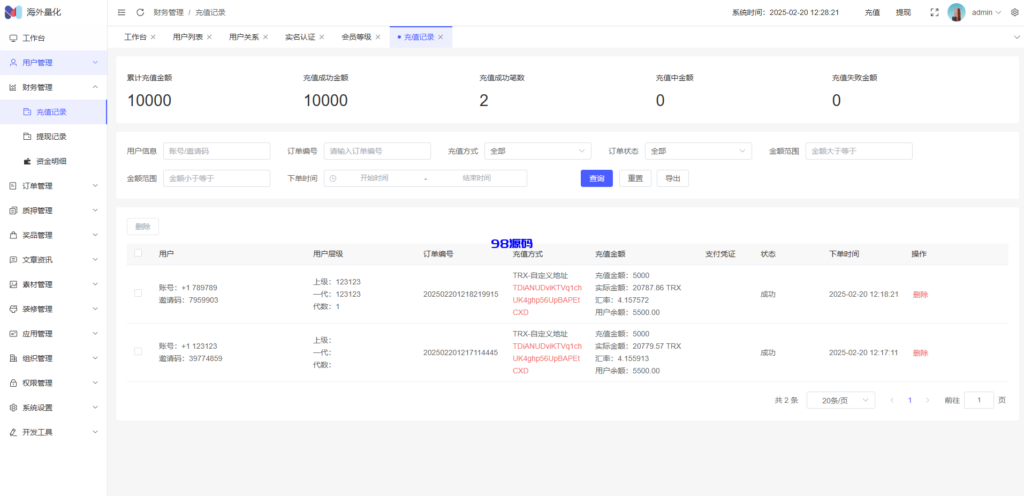Click the 财务管理 sidebar chart icon
This screenshot has width=1024, height=496.
(x=13, y=87)
